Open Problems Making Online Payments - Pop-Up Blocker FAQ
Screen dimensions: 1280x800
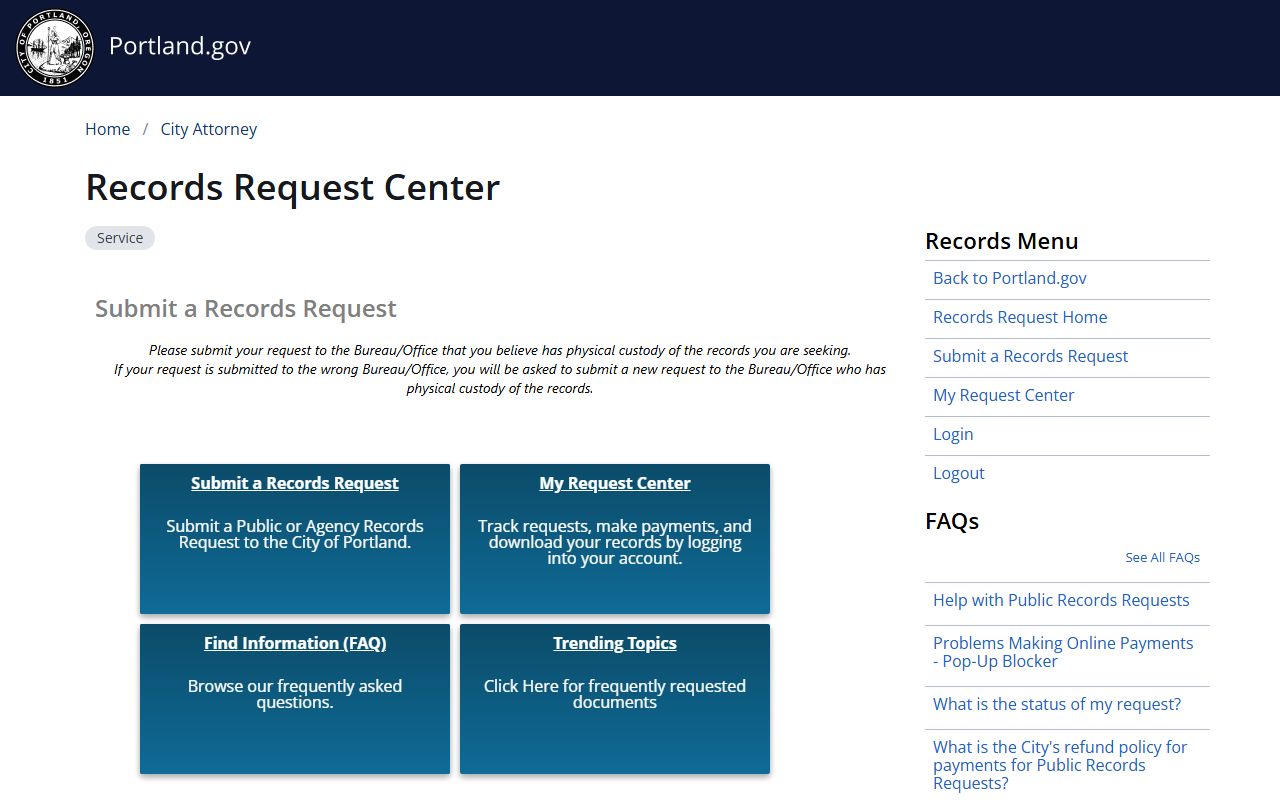tap(1063, 652)
